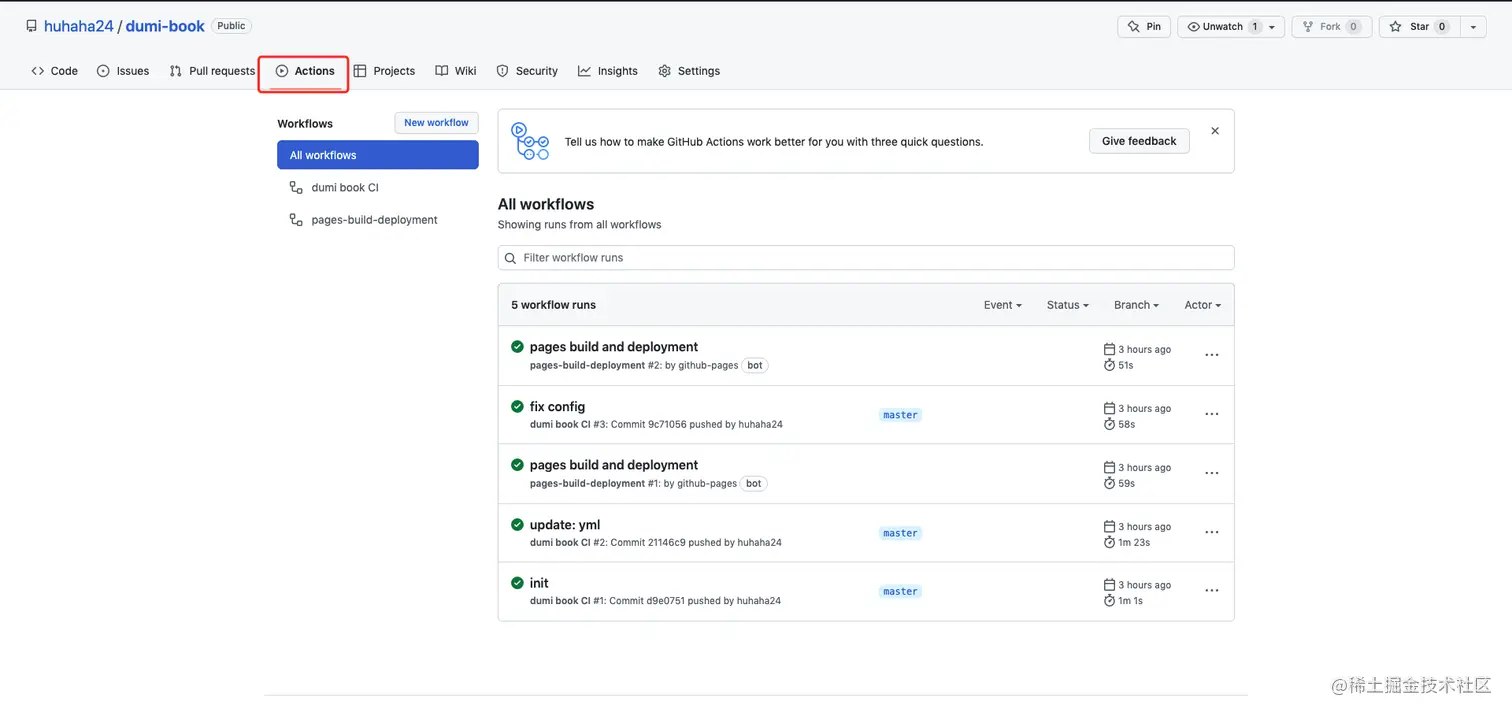Click the New workflow button
The image size is (1512, 716).
click(x=436, y=123)
